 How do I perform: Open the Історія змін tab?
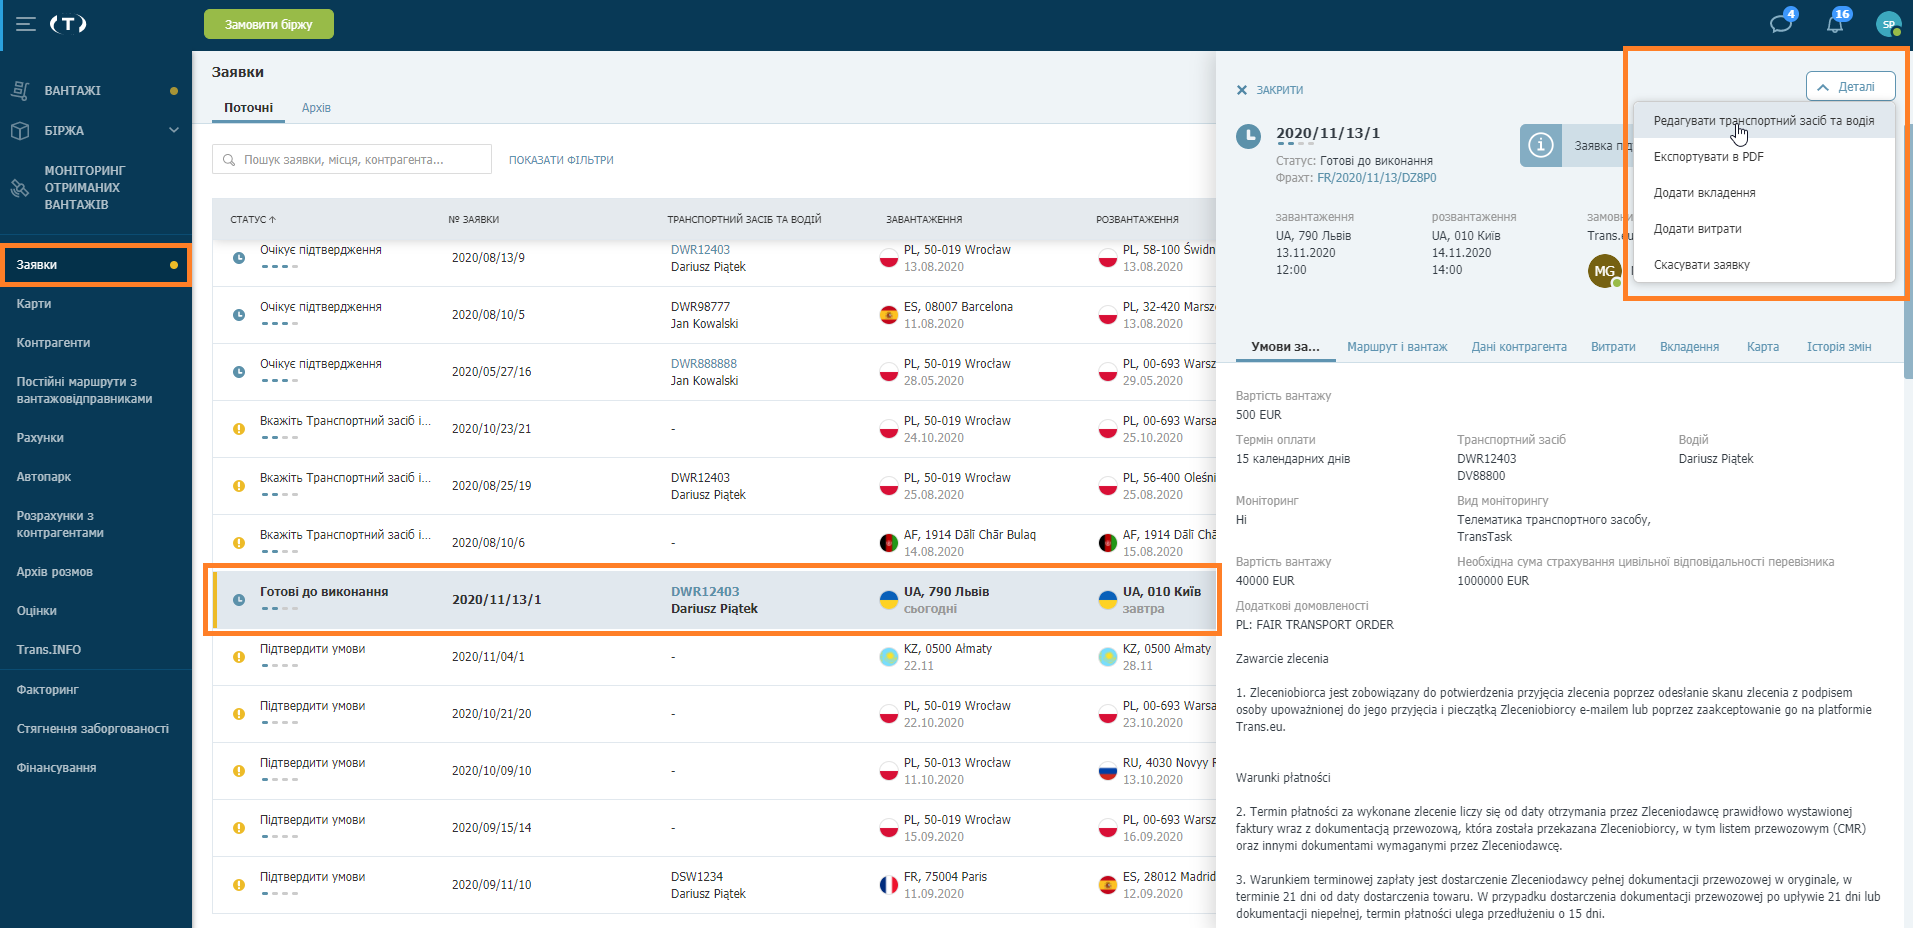click(x=1839, y=347)
